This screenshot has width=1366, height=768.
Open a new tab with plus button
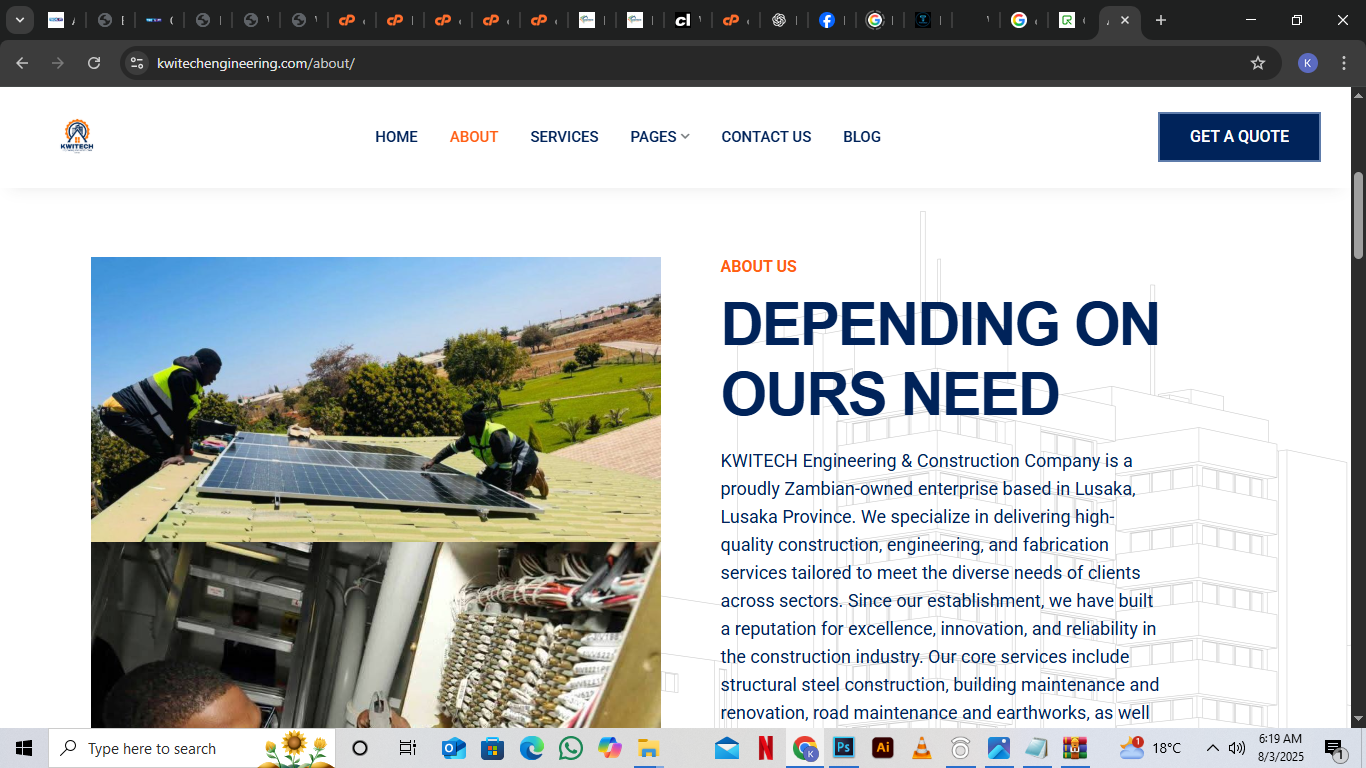[x=1160, y=20]
